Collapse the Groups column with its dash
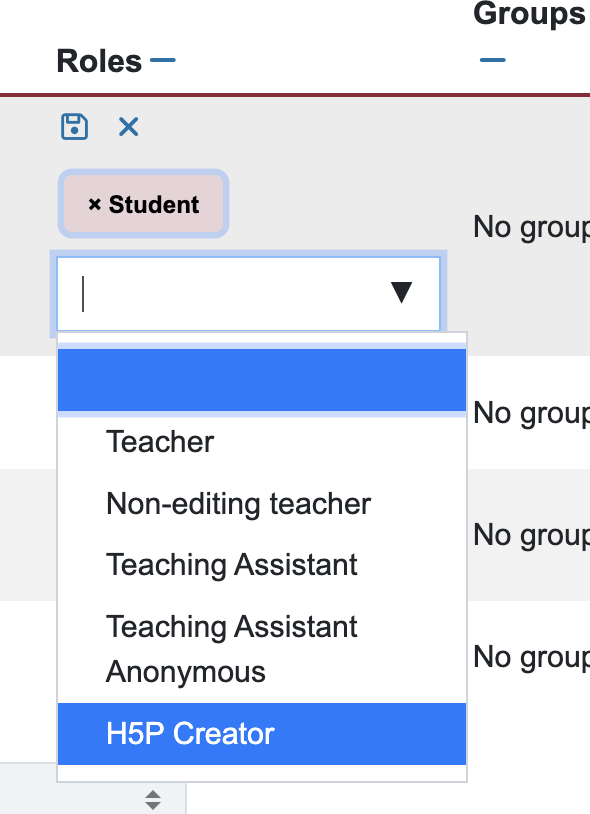The height and width of the screenshot is (814, 590). (x=492, y=60)
